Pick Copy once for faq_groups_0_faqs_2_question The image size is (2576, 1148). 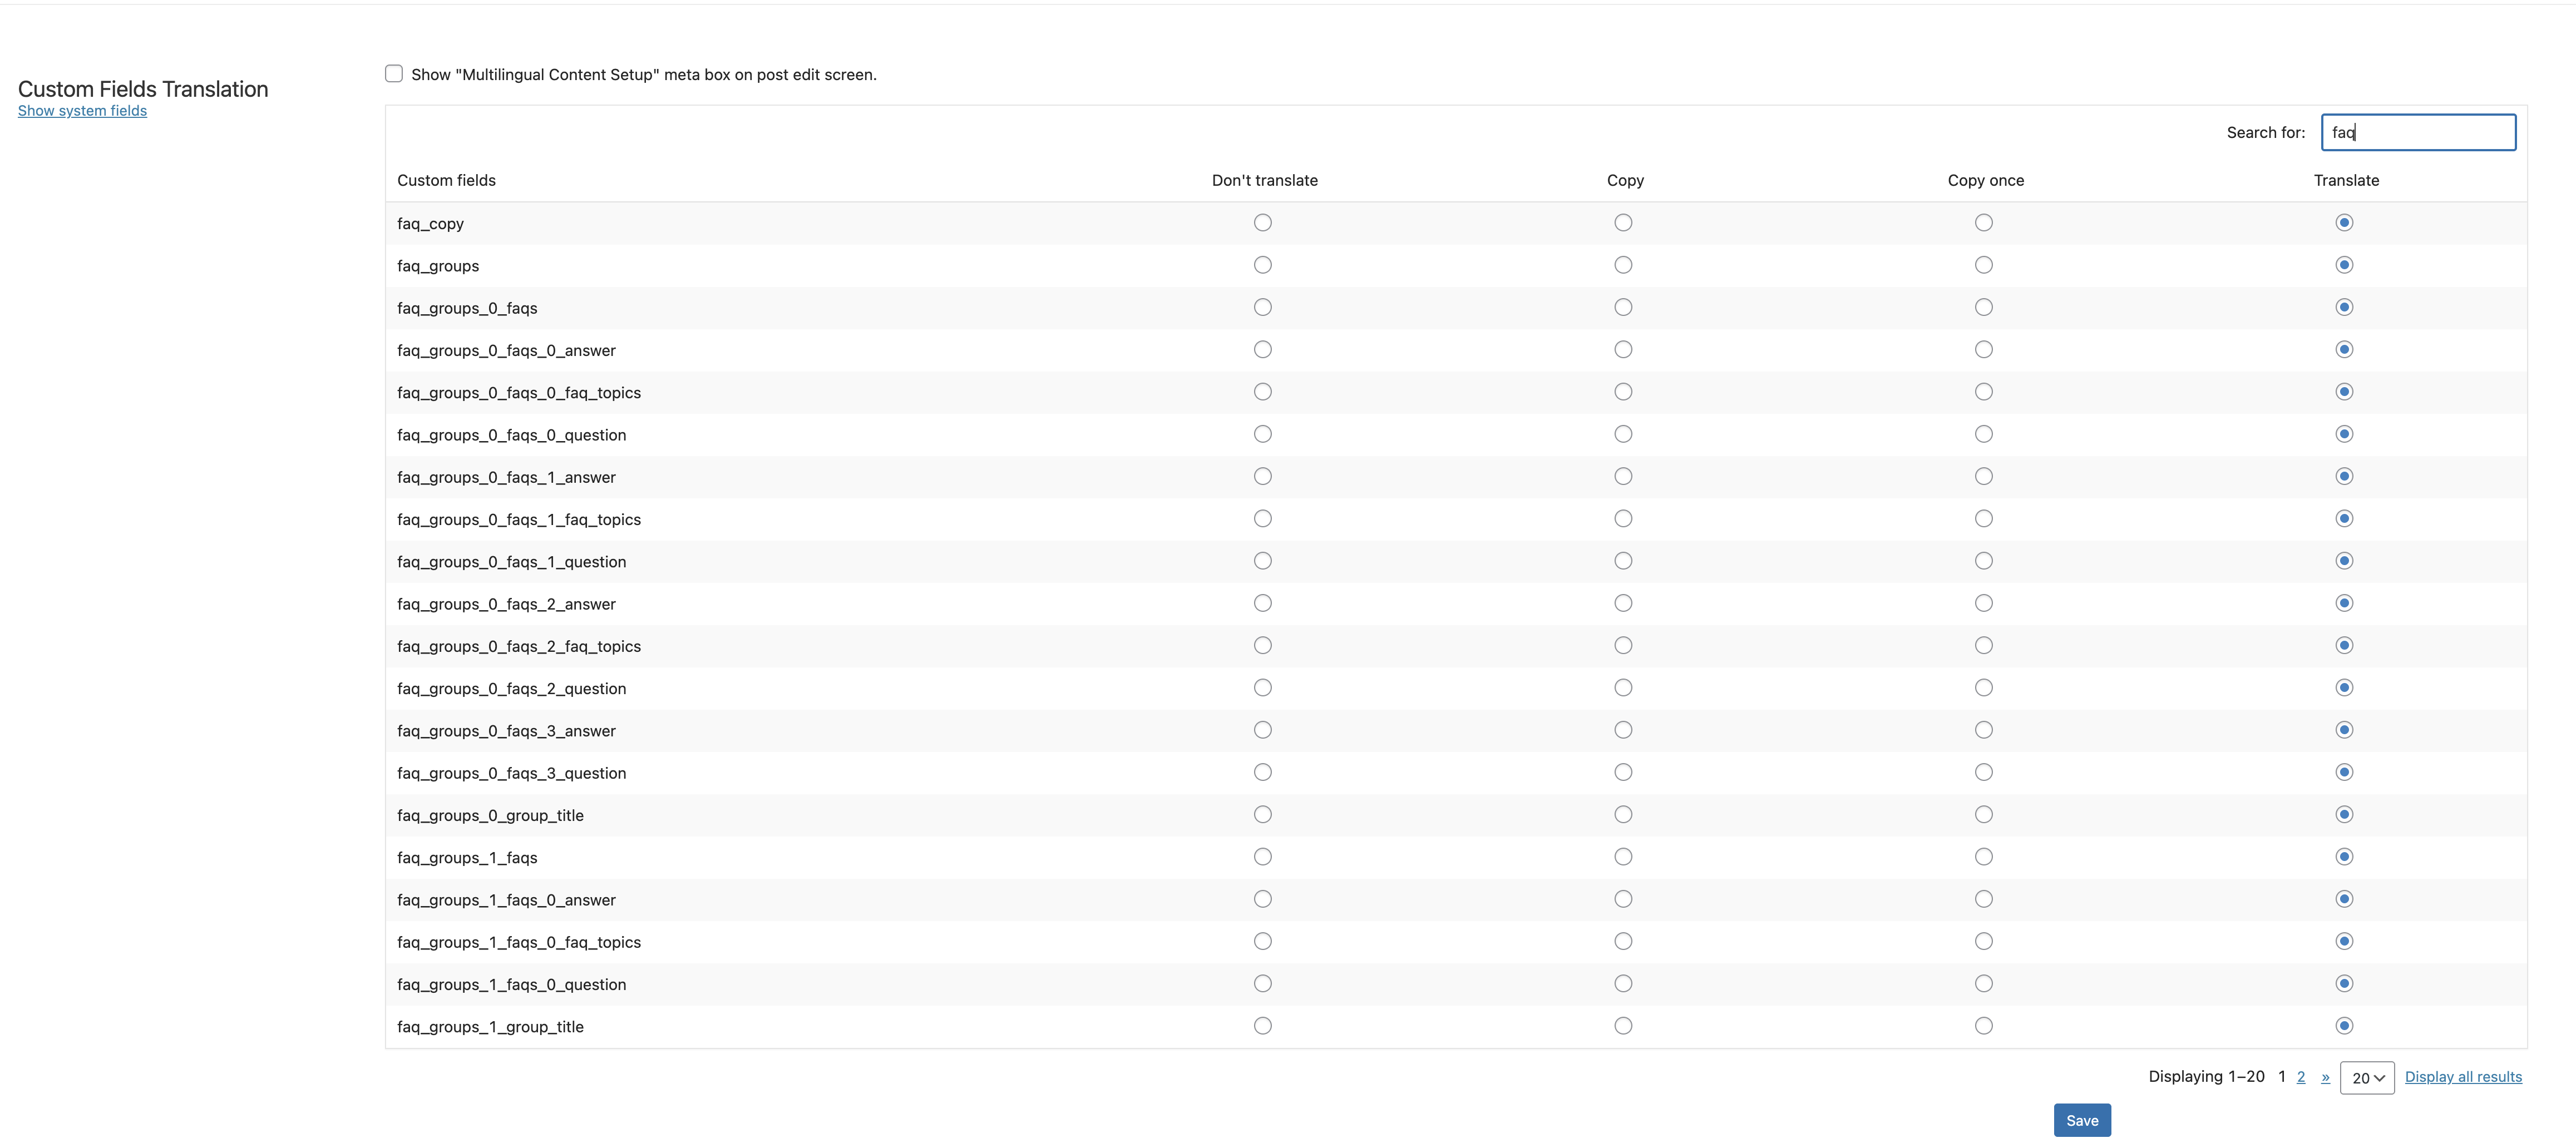pyautogui.click(x=1983, y=688)
